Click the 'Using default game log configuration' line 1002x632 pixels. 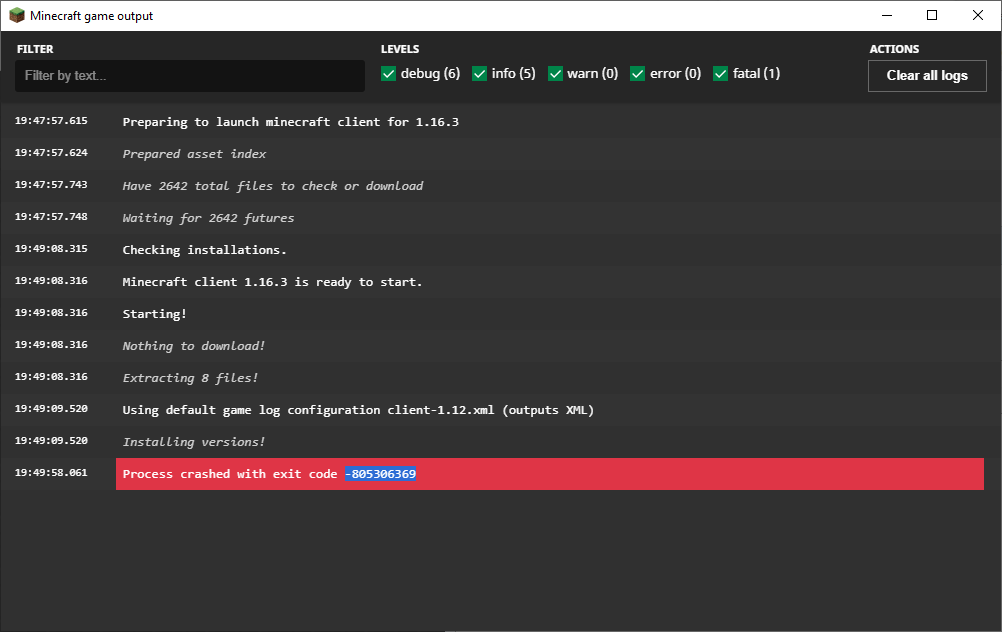(x=358, y=410)
